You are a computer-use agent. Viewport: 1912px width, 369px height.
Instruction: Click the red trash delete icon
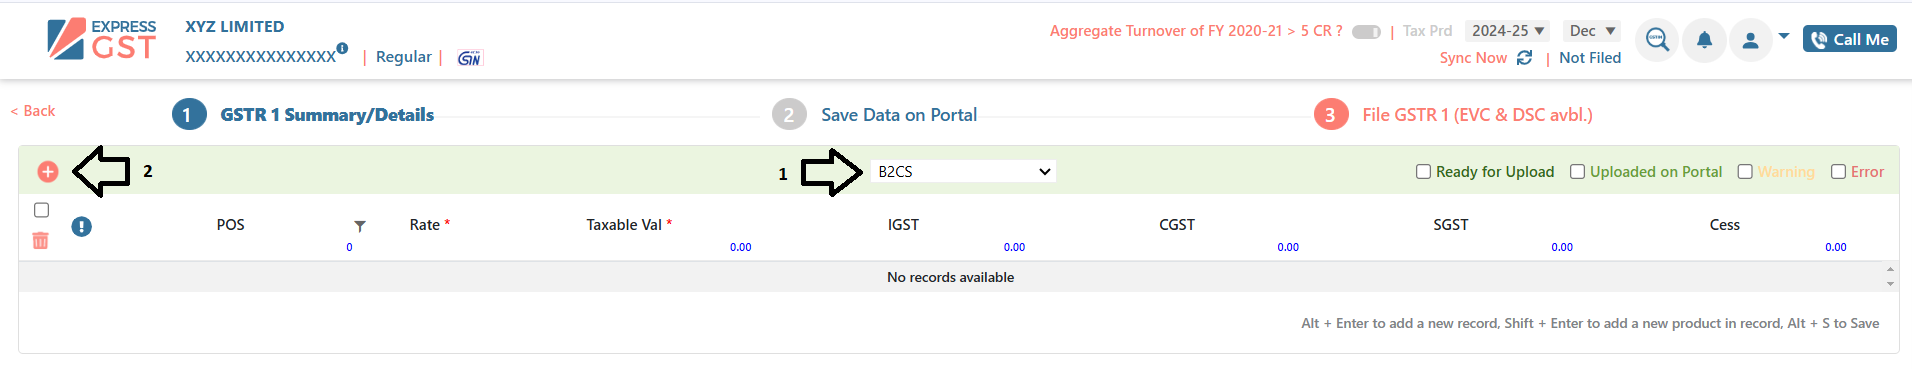click(x=41, y=240)
